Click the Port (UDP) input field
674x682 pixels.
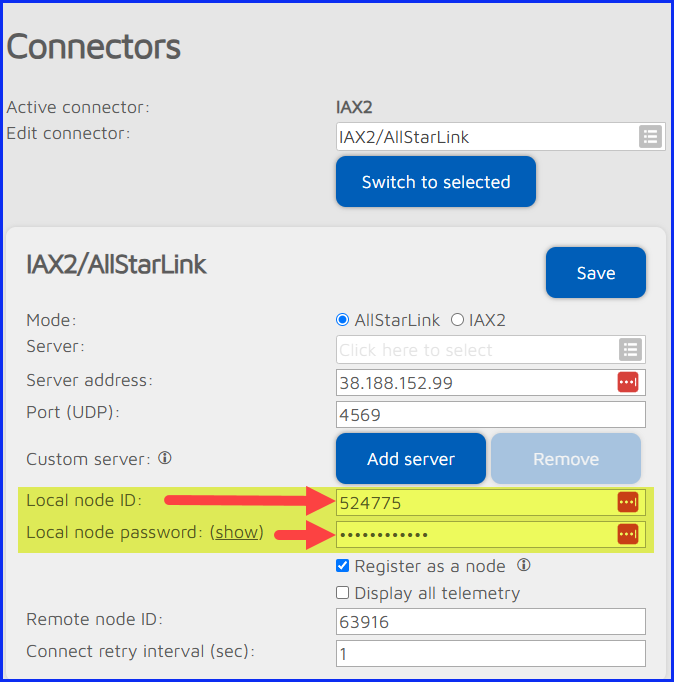[490, 414]
